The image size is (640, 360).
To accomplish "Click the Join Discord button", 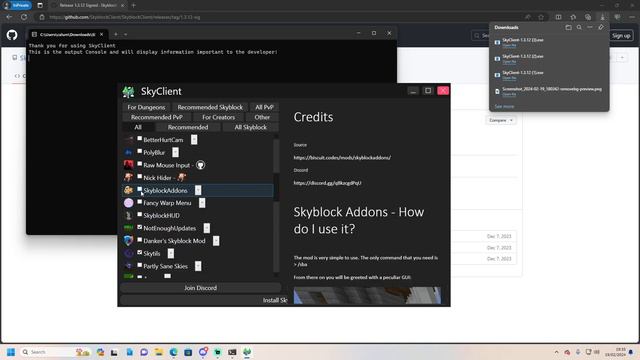I will pyautogui.click(x=200, y=288).
